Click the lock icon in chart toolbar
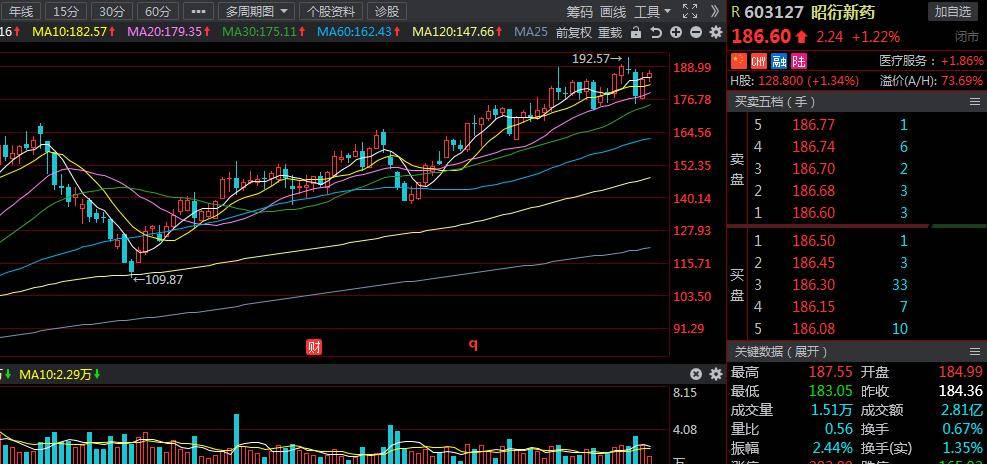This screenshot has height=464, width=987. click(636, 32)
